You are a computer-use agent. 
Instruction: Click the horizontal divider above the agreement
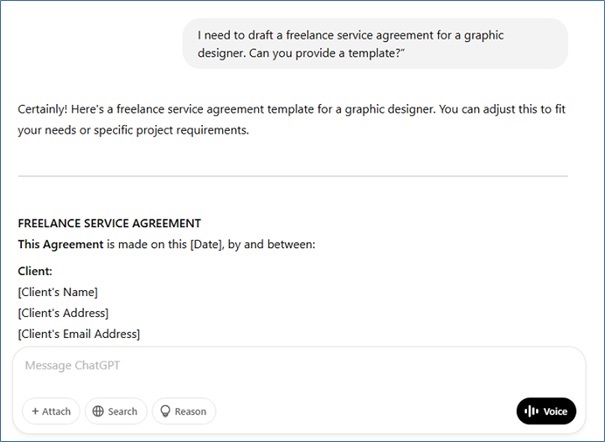point(292,177)
